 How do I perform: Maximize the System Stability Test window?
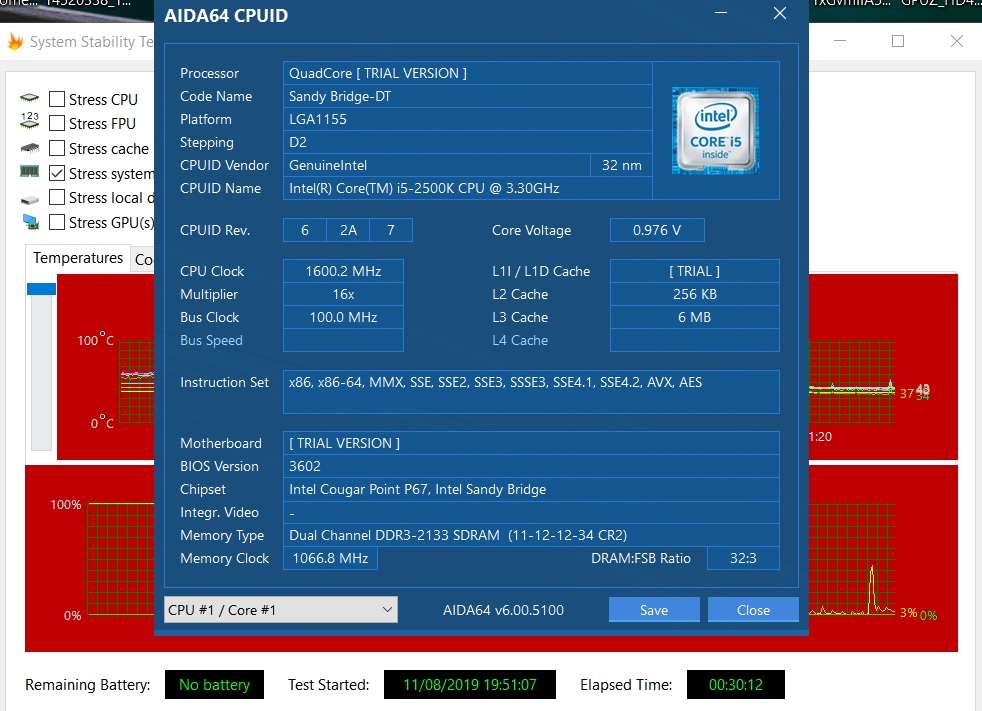[897, 41]
